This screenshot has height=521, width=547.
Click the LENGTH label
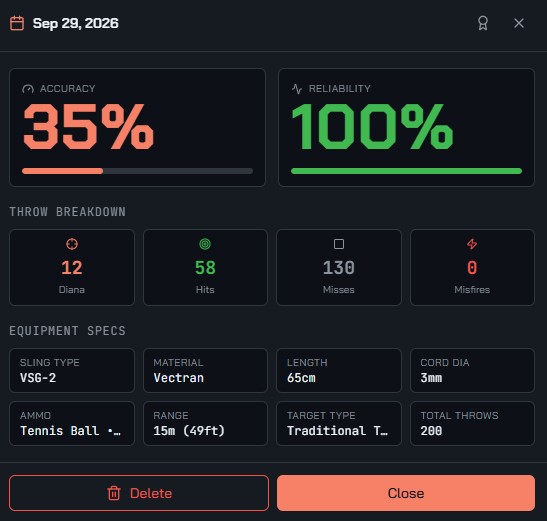pos(307,363)
